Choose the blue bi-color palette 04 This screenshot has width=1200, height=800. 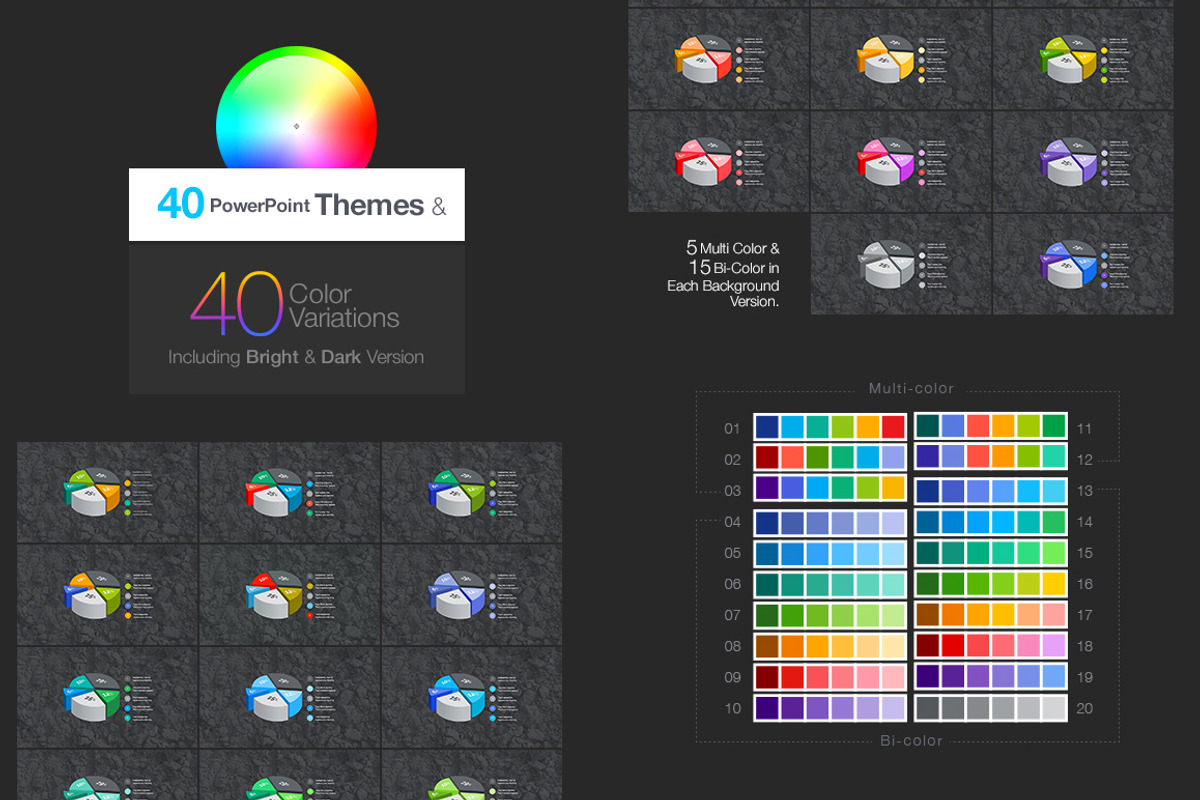pyautogui.click(x=830, y=523)
